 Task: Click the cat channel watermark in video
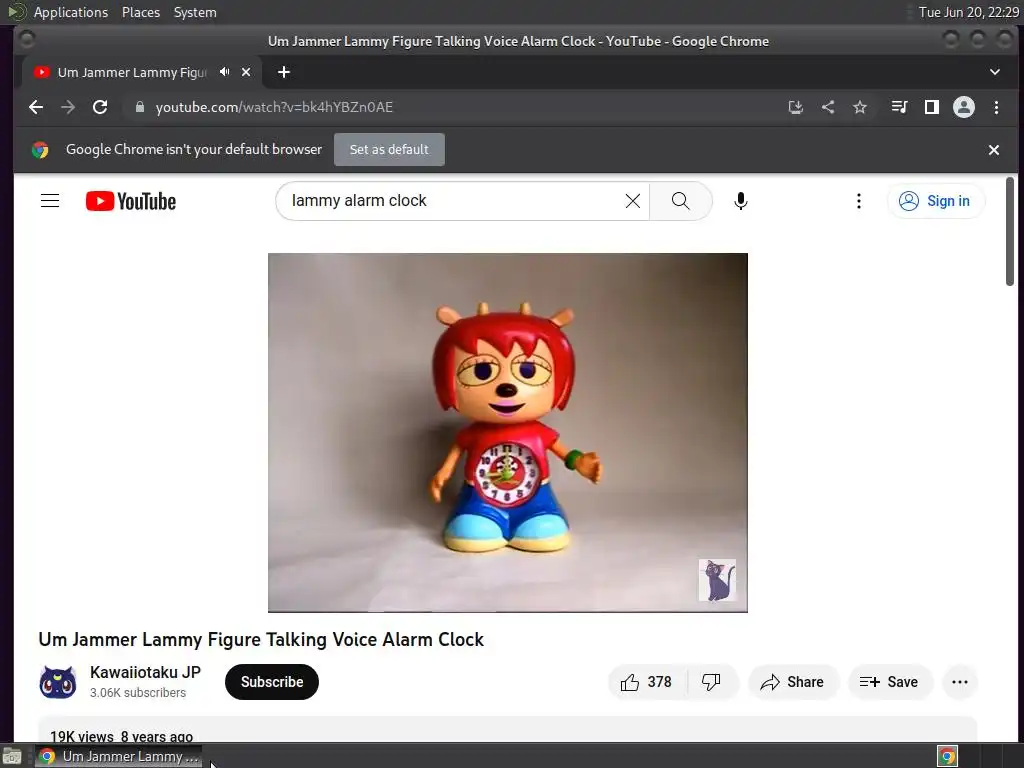tap(717, 580)
